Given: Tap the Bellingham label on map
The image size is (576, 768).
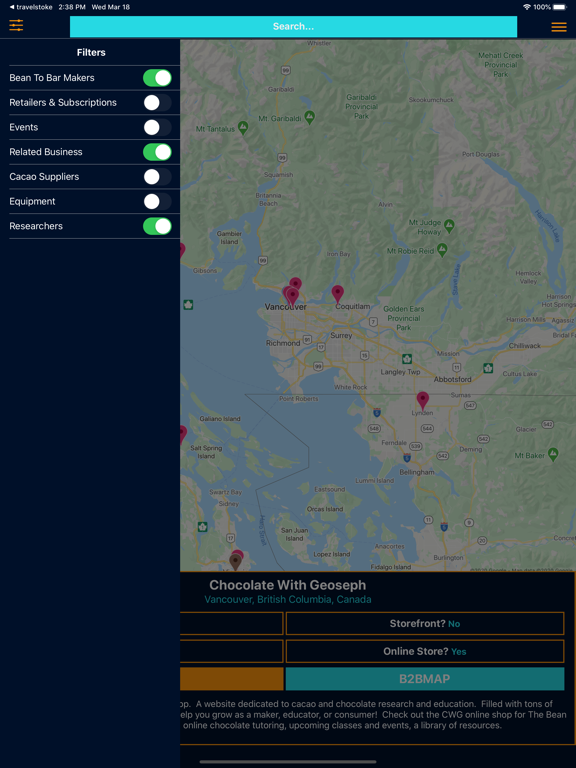Looking at the screenshot, I should (417, 472).
